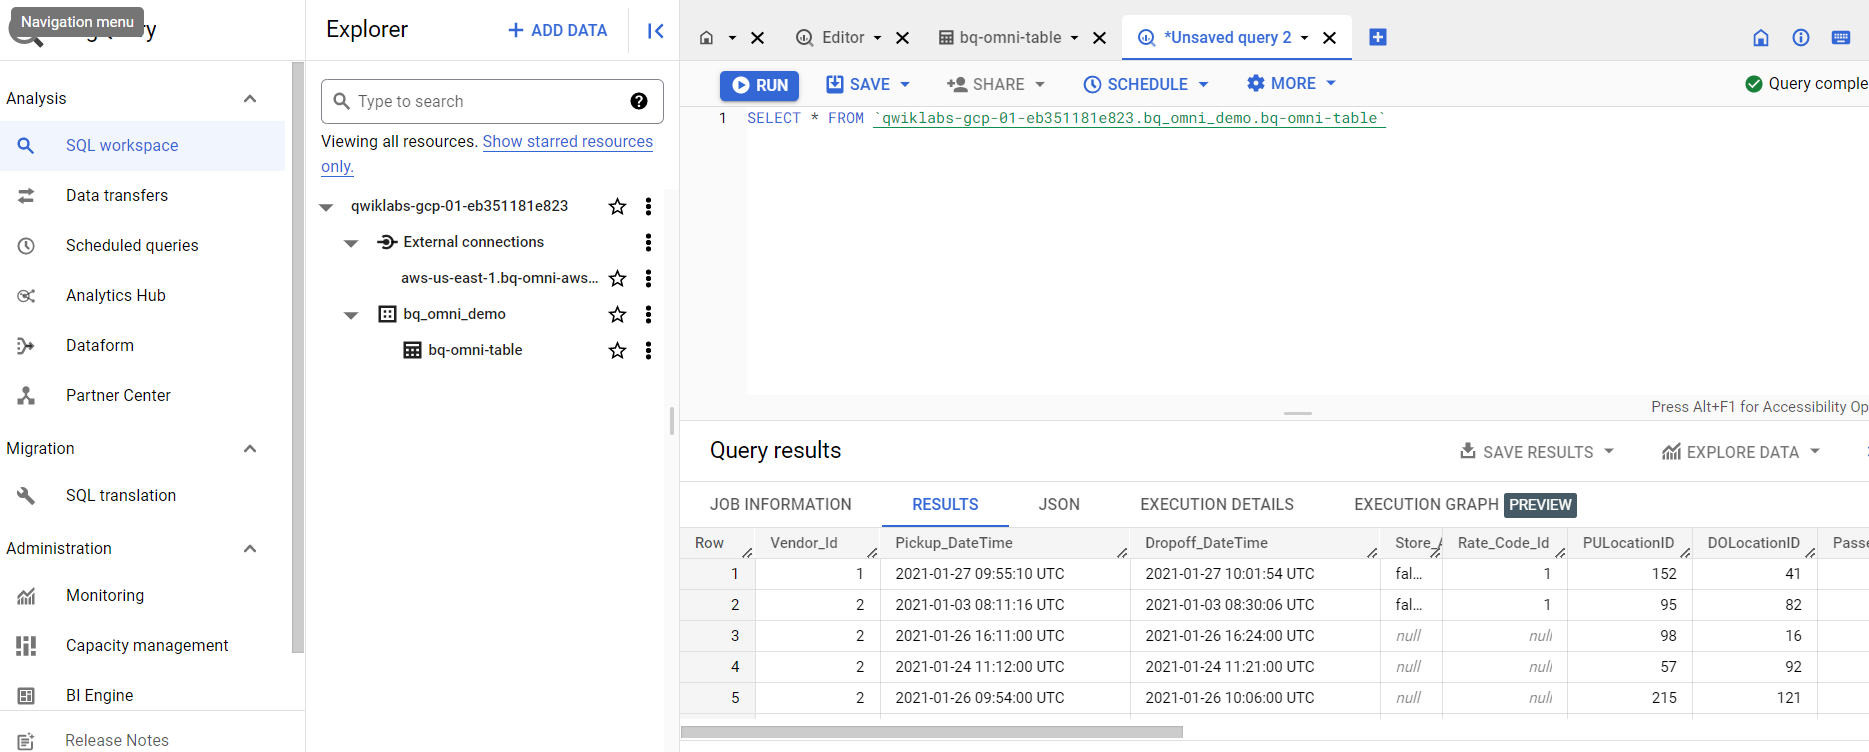Collapse External connections node
This screenshot has width=1869, height=752.
tap(351, 243)
